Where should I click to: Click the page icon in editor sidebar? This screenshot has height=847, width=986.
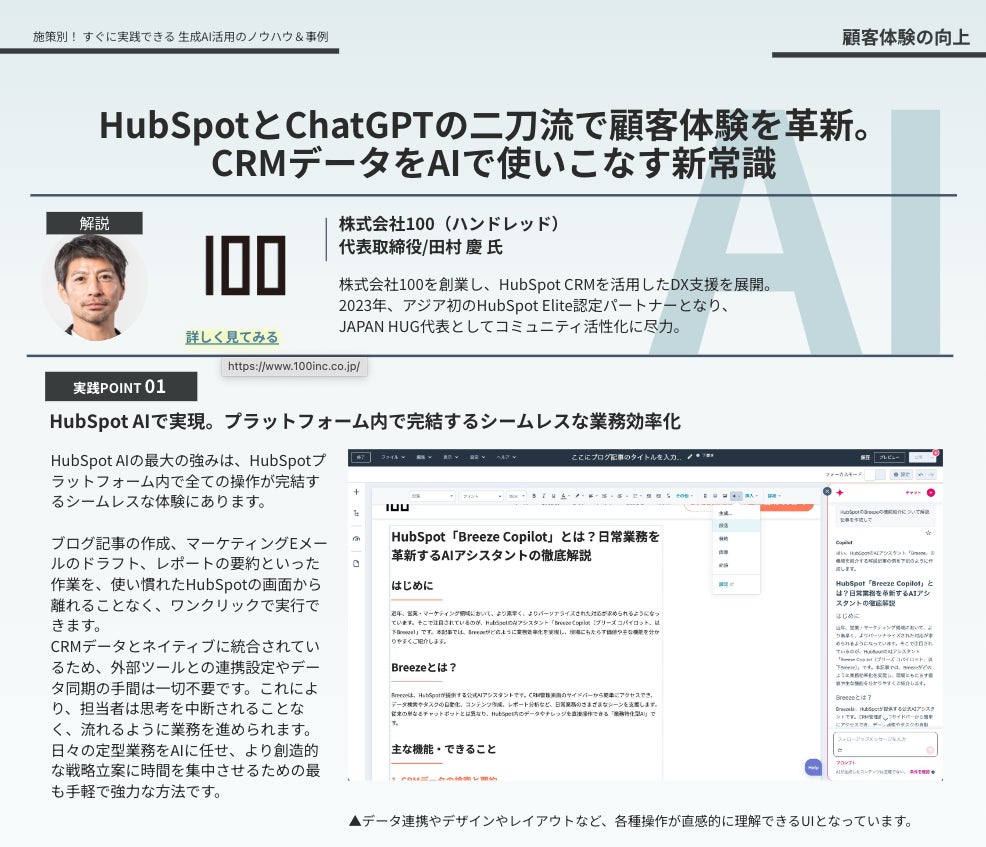pos(357,563)
